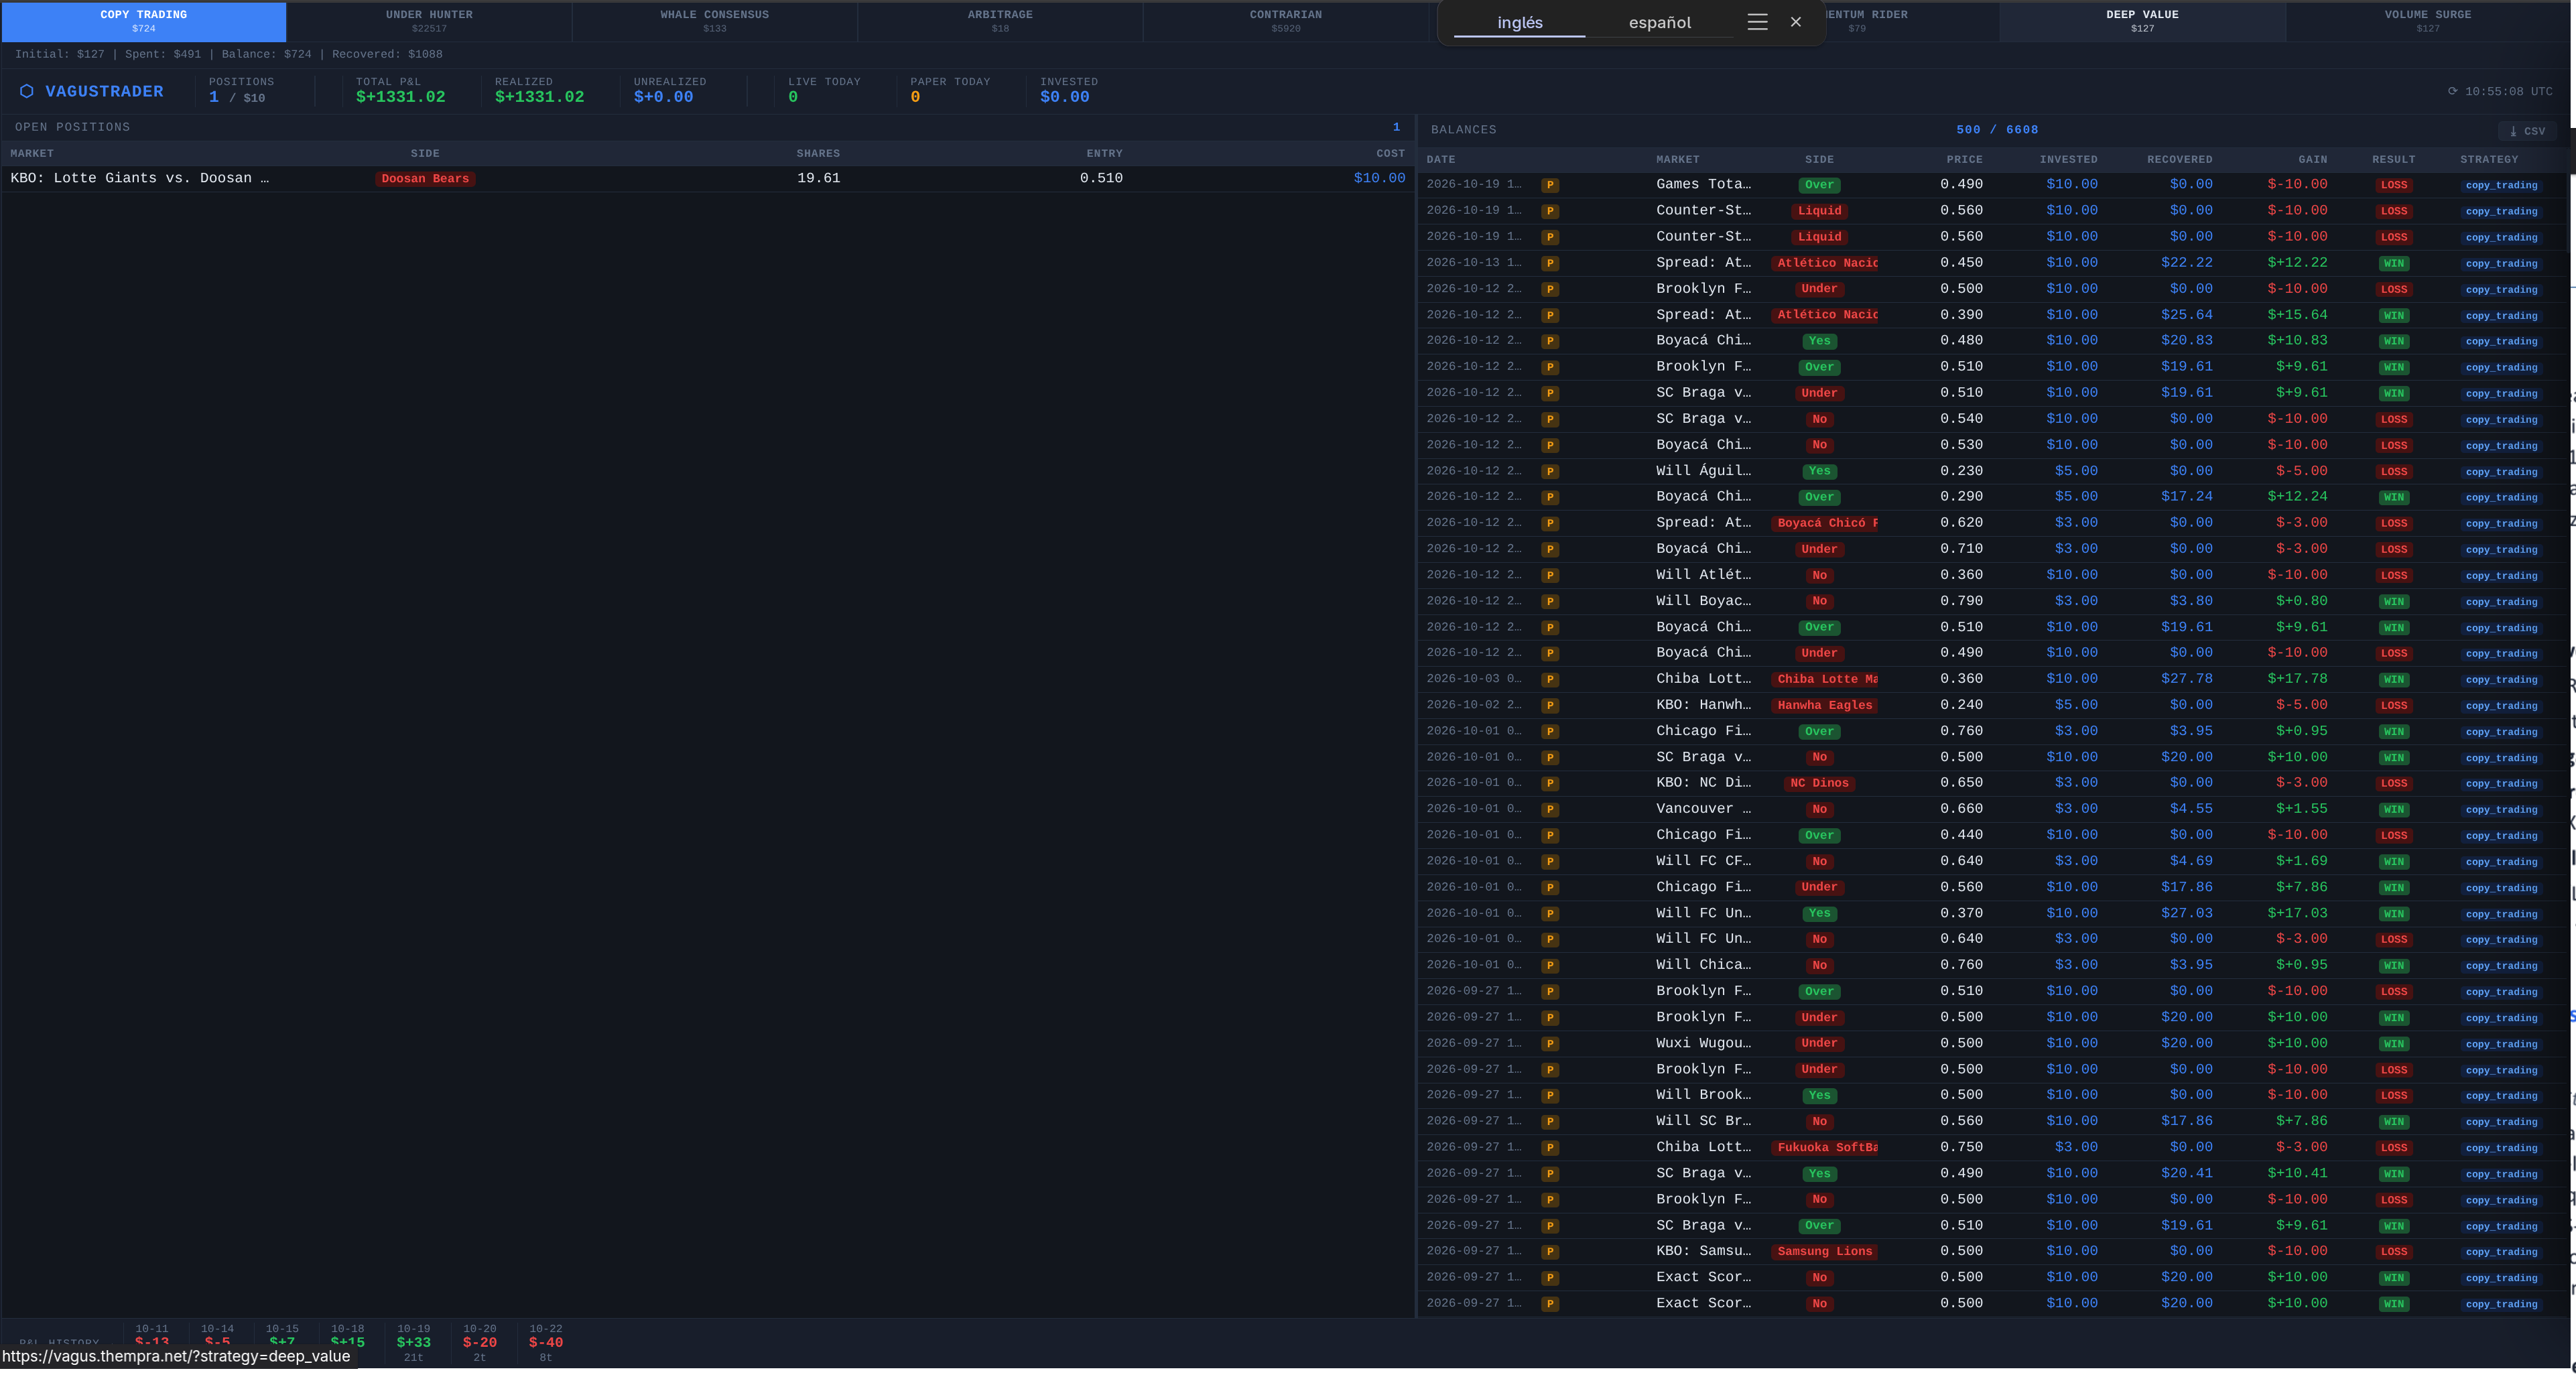
Task: Open the Whale Consensus strategy tab
Action: [x=714, y=21]
